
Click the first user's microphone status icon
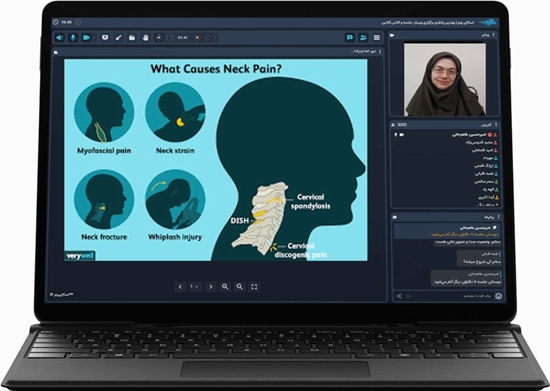(x=396, y=135)
